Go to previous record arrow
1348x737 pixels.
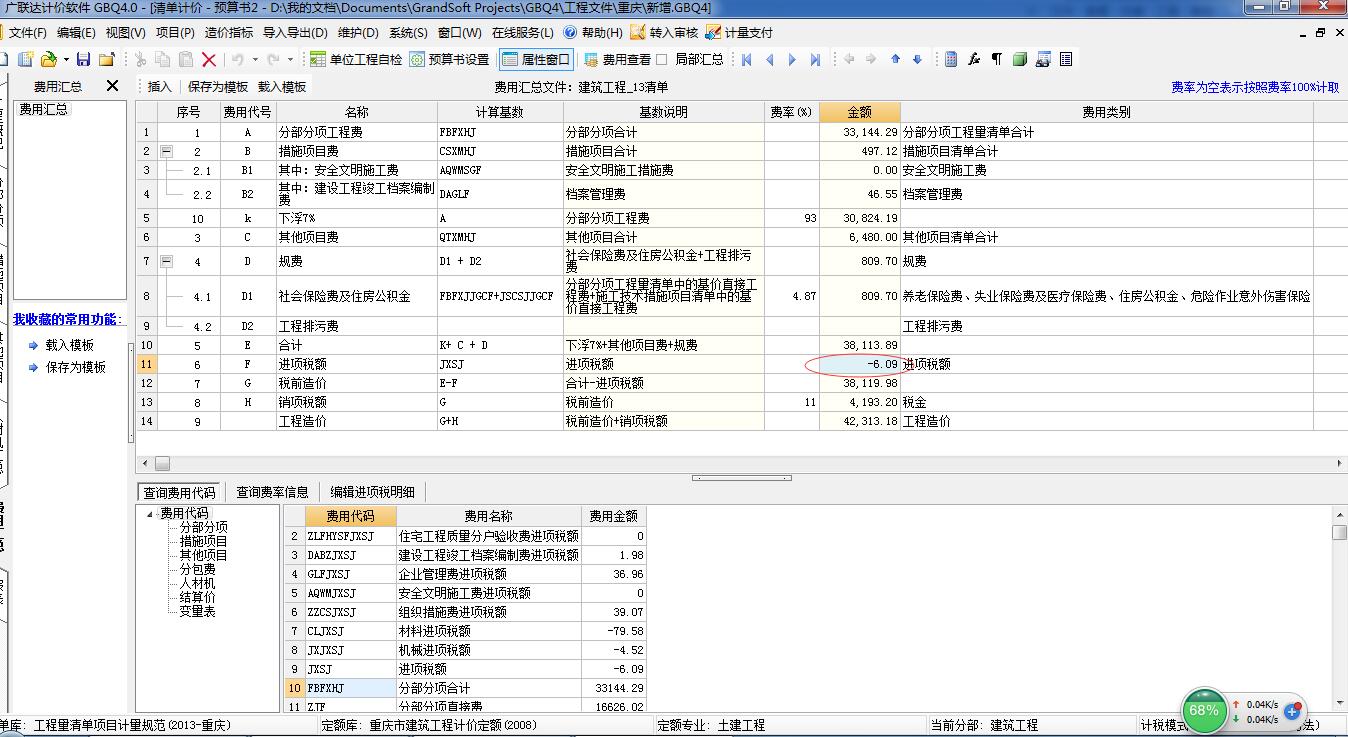[x=769, y=60]
